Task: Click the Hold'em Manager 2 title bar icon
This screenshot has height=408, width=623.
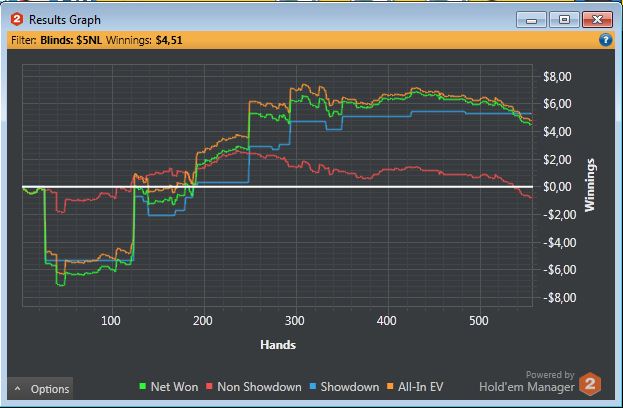Action: click(16, 19)
